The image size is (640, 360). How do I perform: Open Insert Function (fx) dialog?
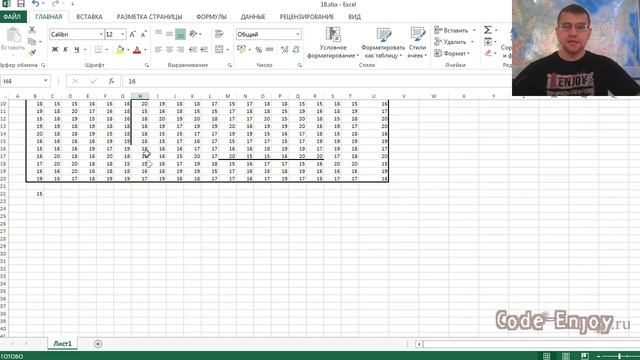point(111,81)
